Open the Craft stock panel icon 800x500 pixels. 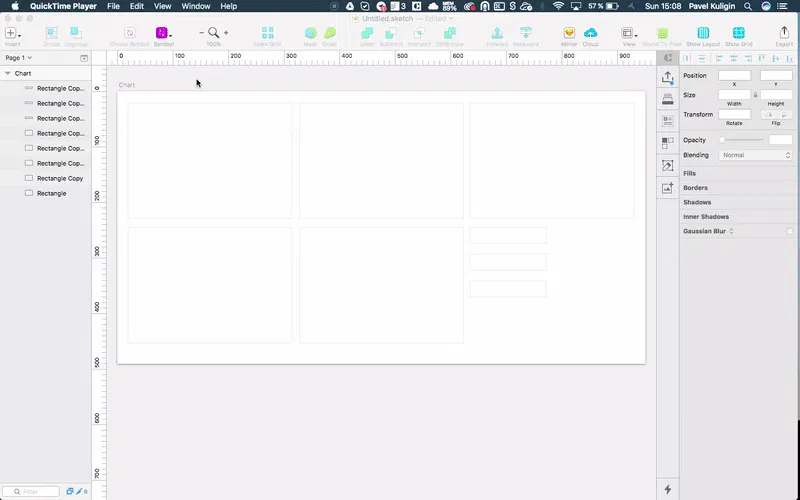click(x=668, y=99)
